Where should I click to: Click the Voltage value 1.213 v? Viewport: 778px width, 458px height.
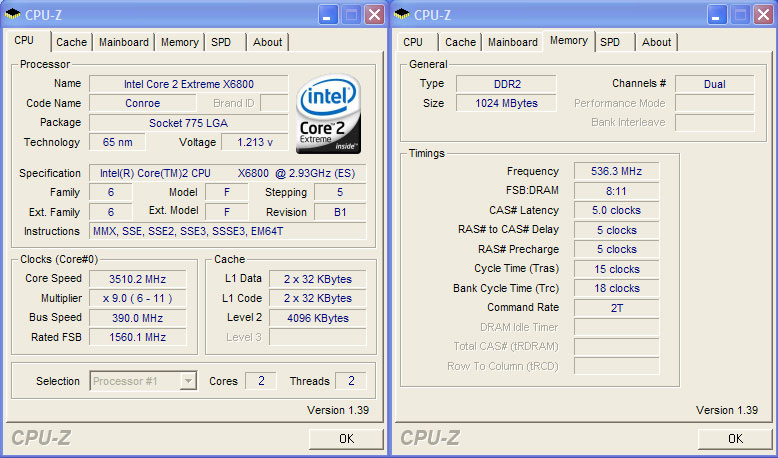pyautogui.click(x=255, y=142)
